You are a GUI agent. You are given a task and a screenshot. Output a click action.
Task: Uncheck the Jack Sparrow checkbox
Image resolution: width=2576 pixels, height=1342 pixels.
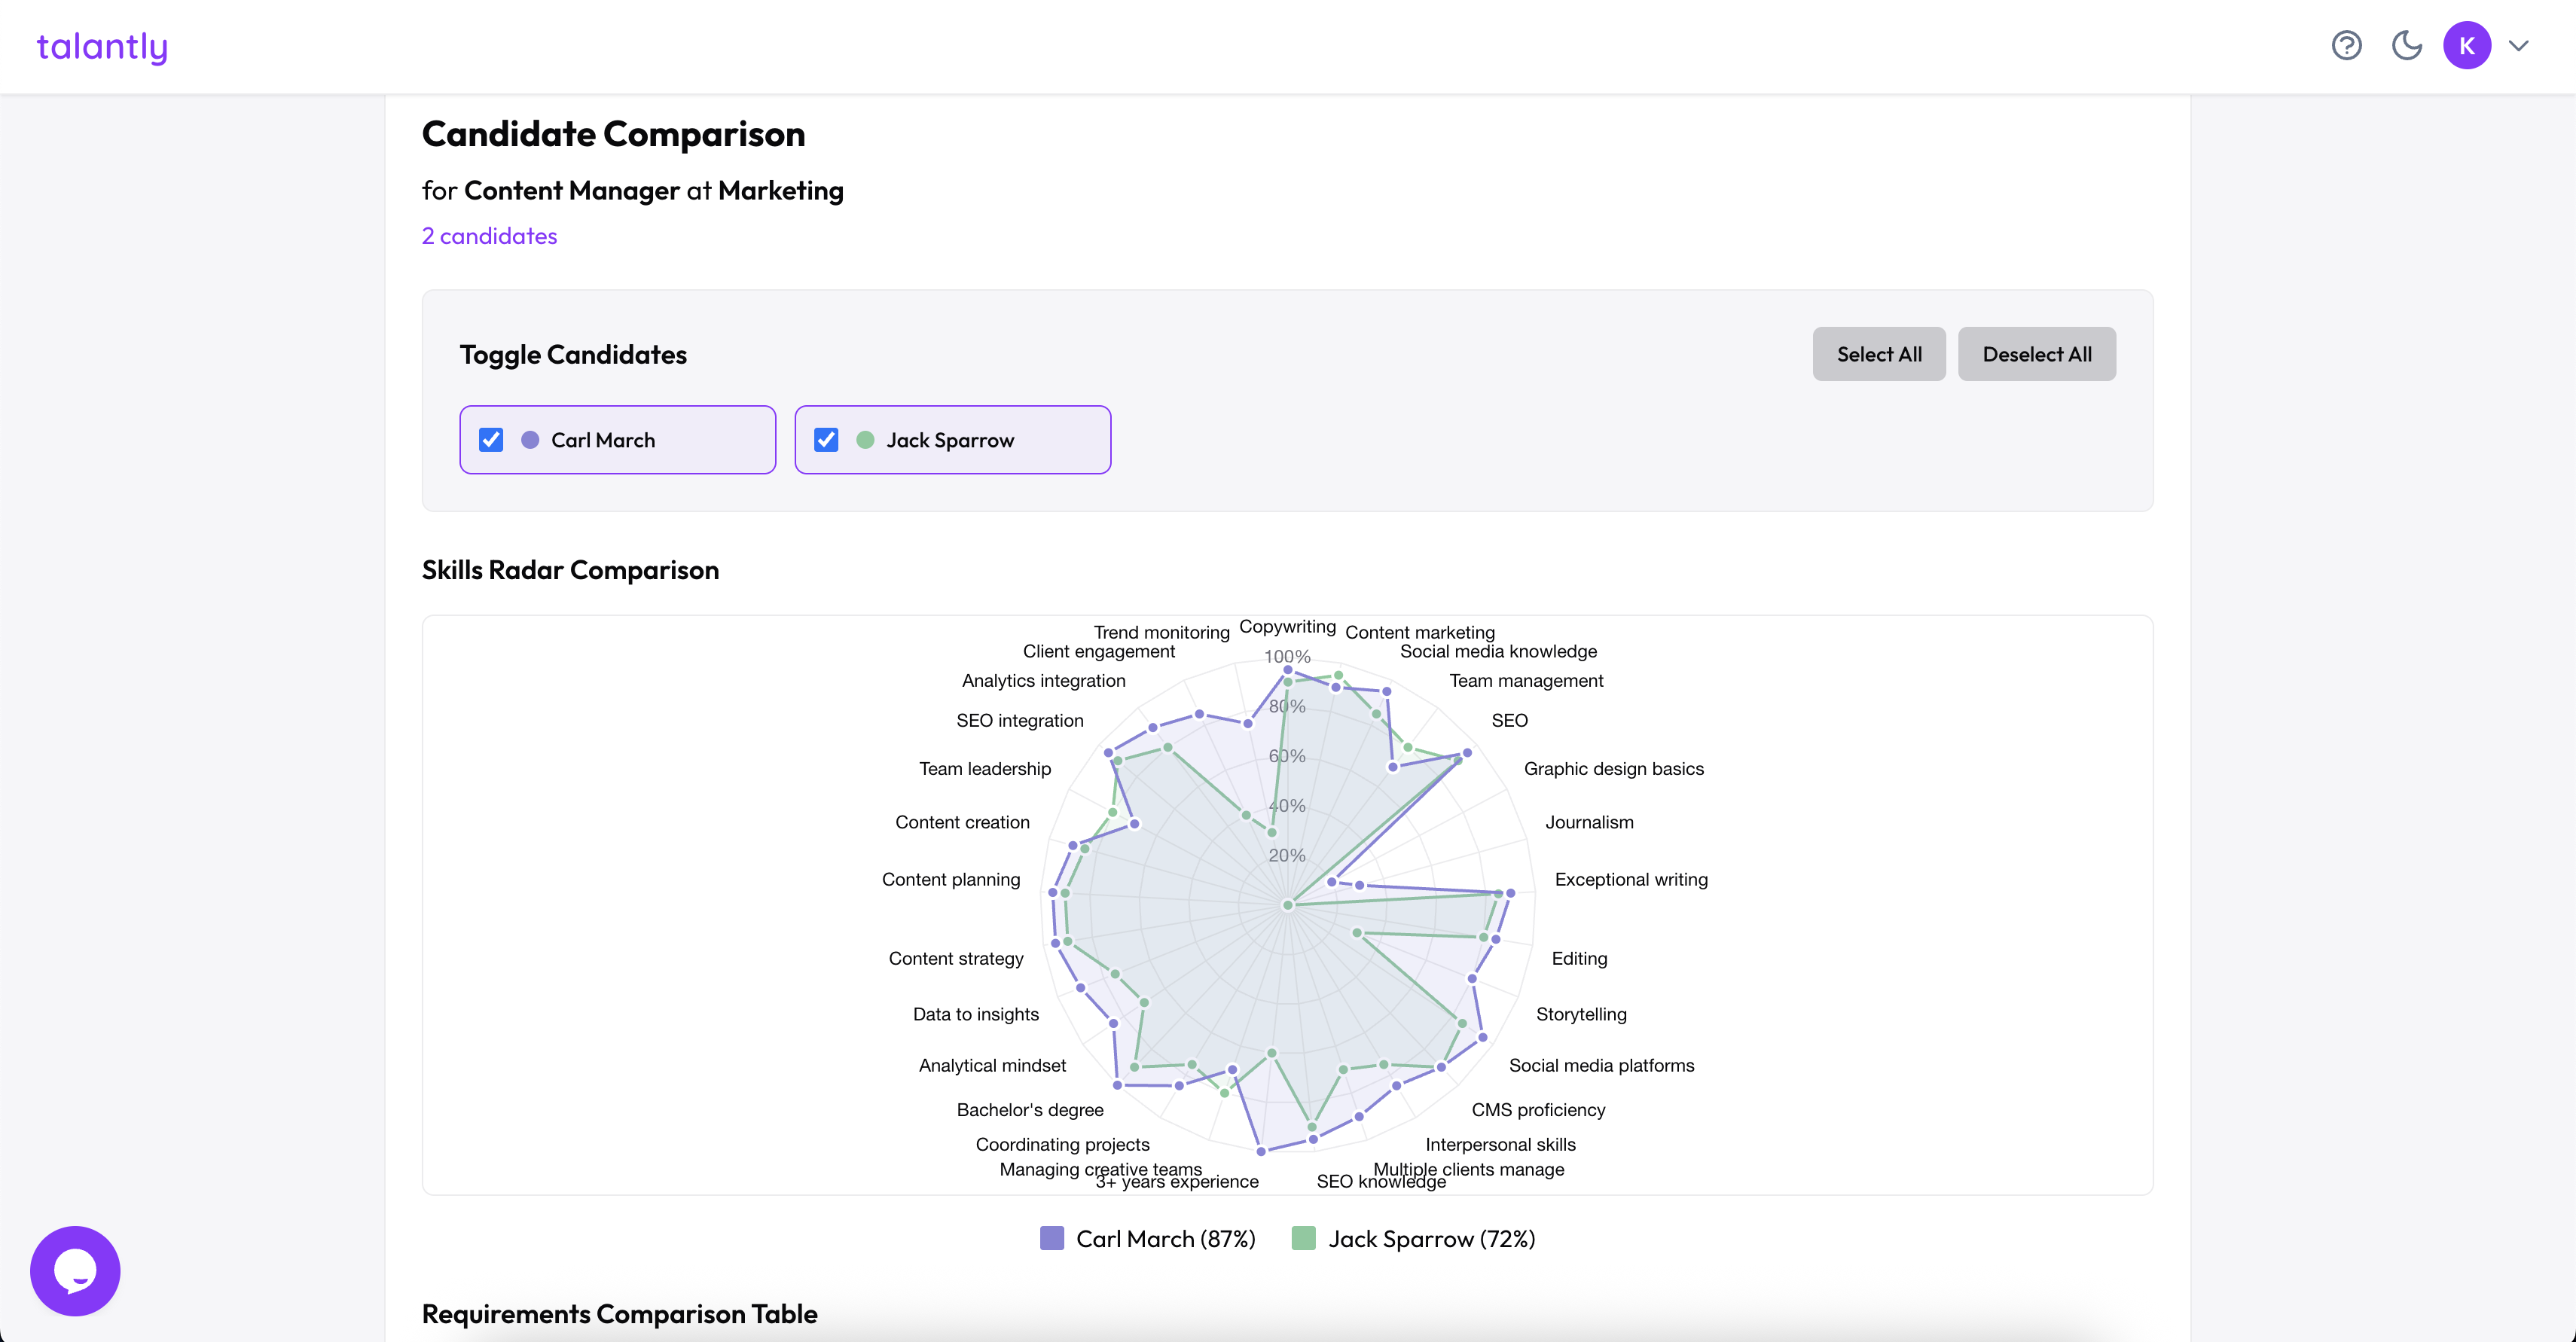point(826,440)
